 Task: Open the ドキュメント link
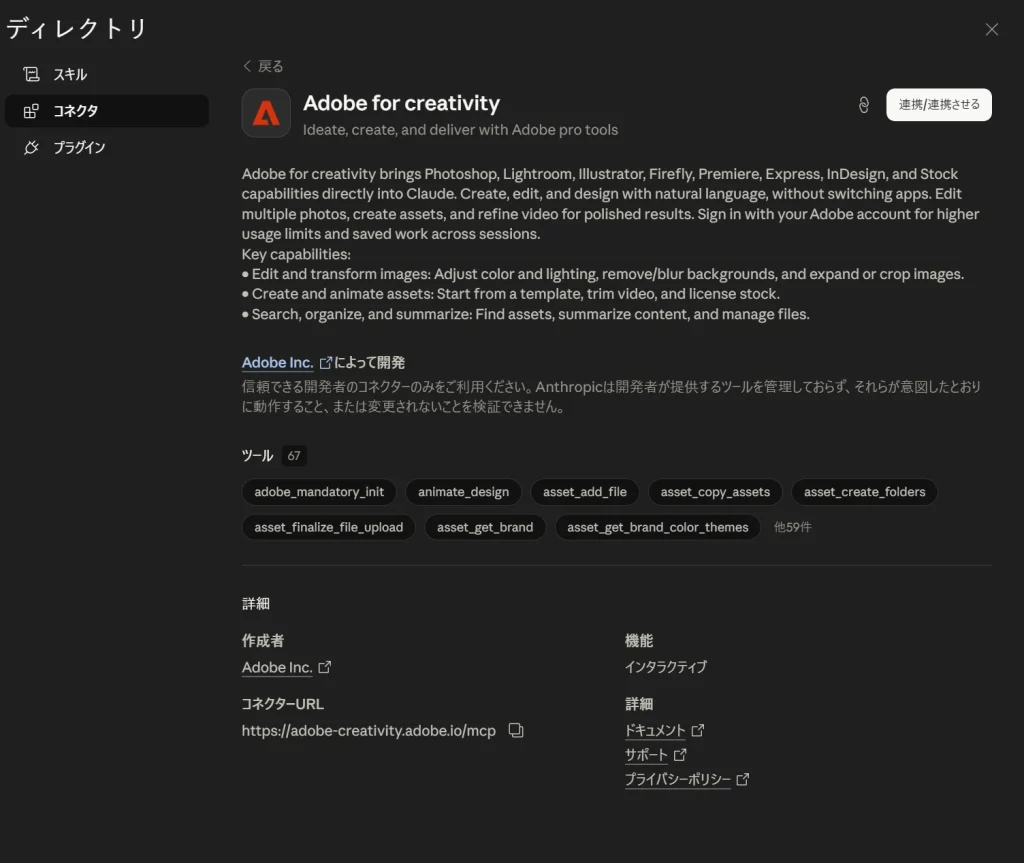656,730
